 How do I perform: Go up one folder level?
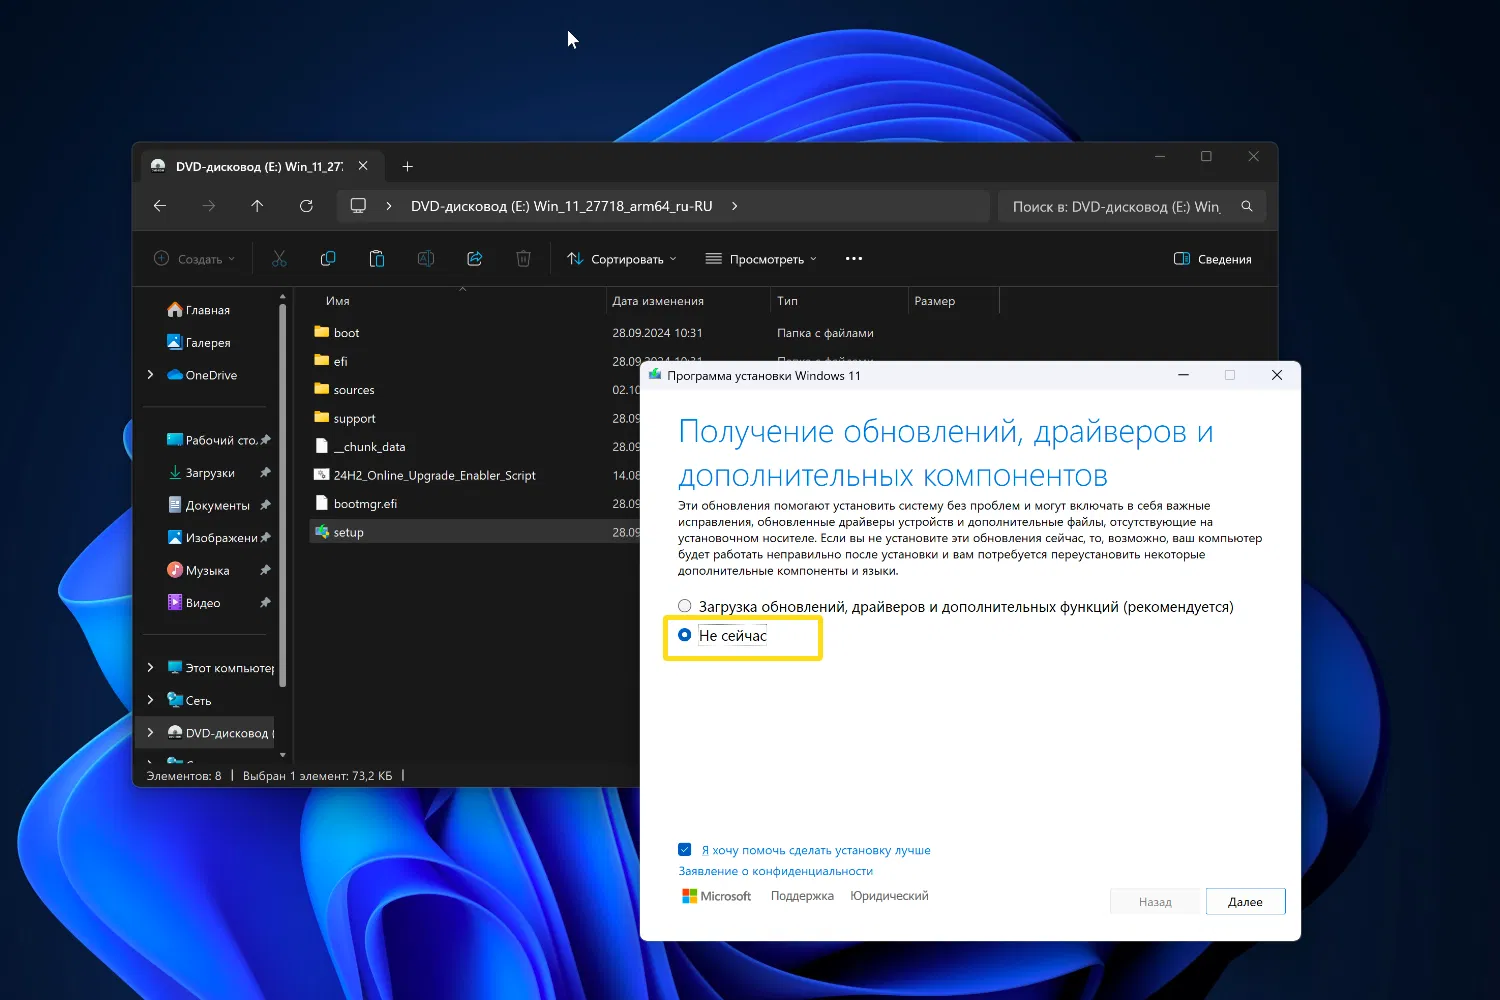pyautogui.click(x=257, y=206)
